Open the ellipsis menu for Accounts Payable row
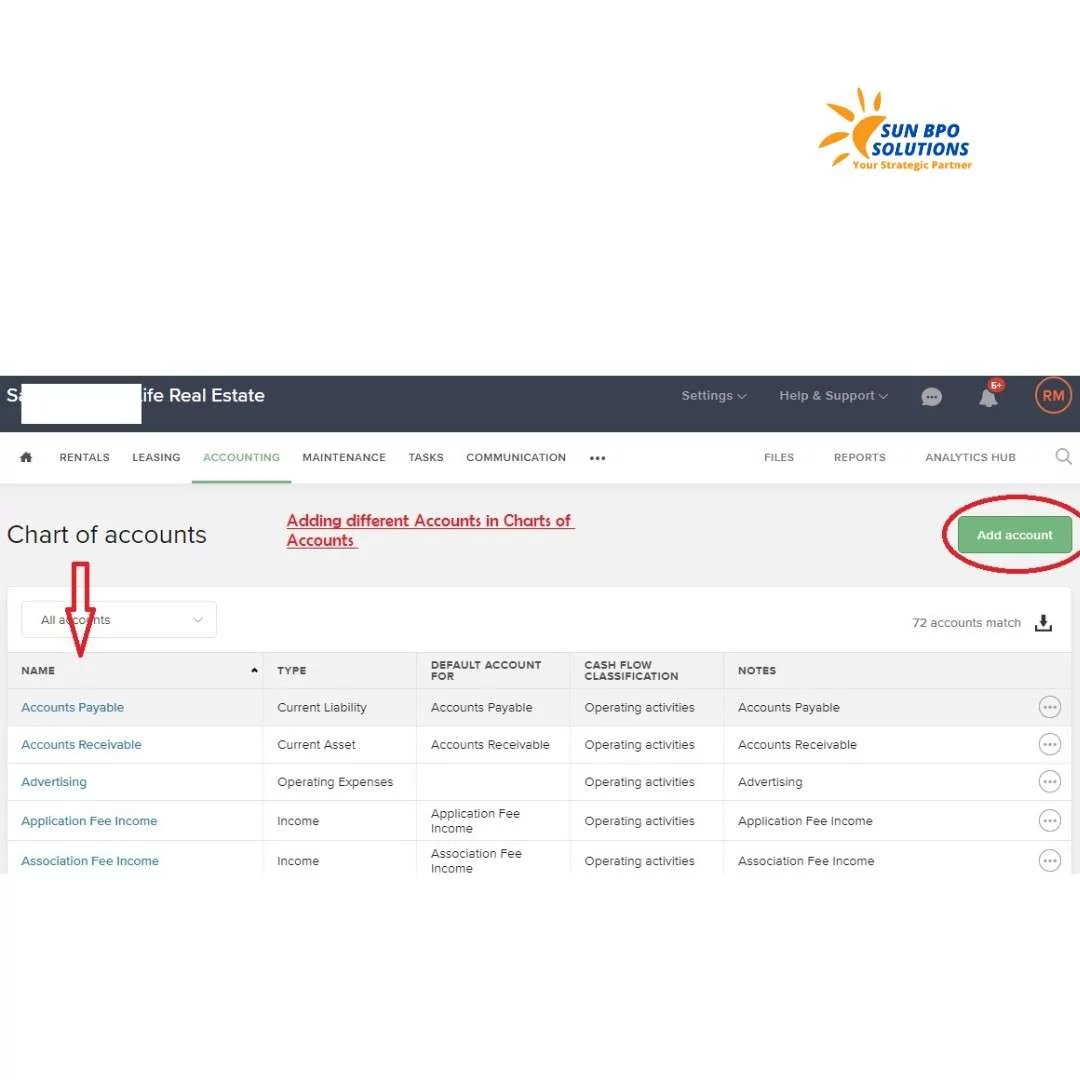 tap(1050, 707)
